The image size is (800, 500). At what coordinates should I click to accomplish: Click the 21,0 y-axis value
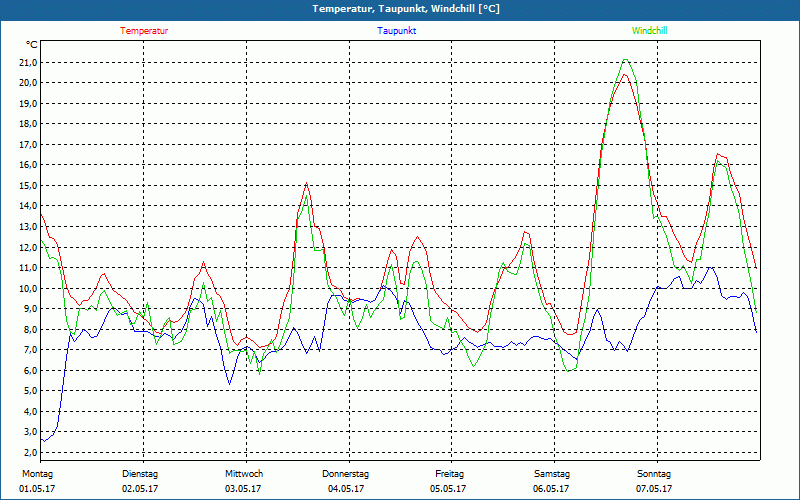tap(28, 62)
